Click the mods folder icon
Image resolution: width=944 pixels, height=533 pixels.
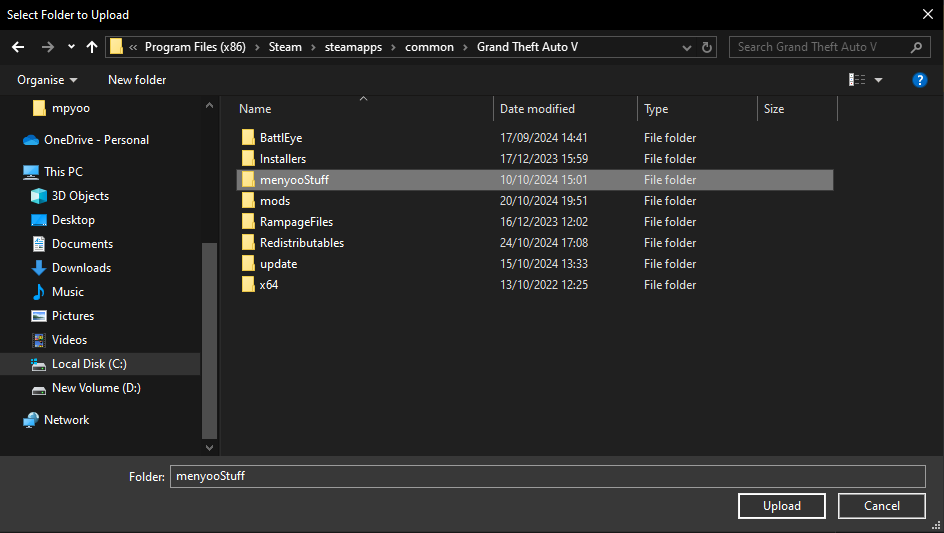pos(248,201)
